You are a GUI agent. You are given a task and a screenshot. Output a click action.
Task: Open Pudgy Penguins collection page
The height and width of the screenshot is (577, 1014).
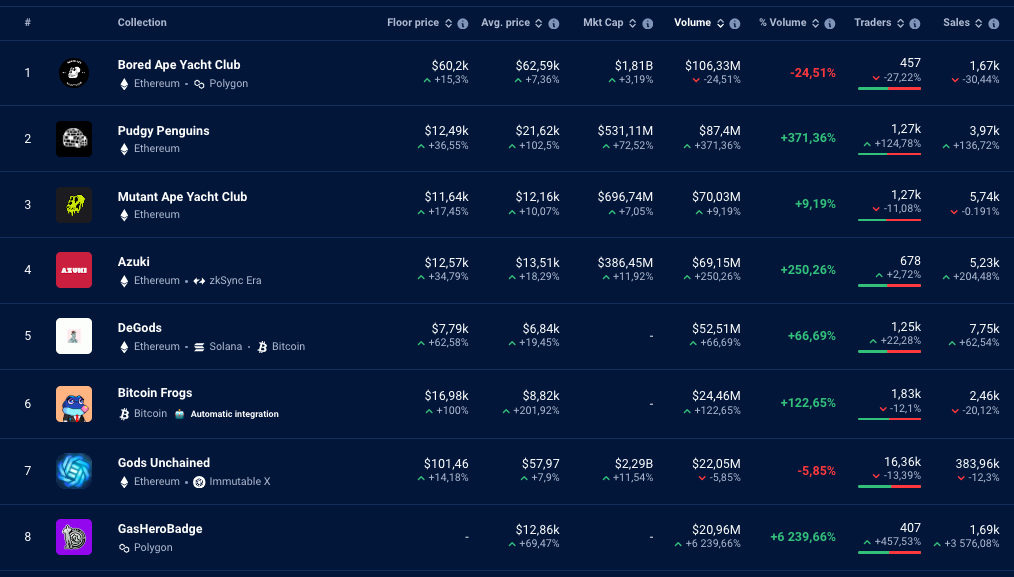point(164,131)
